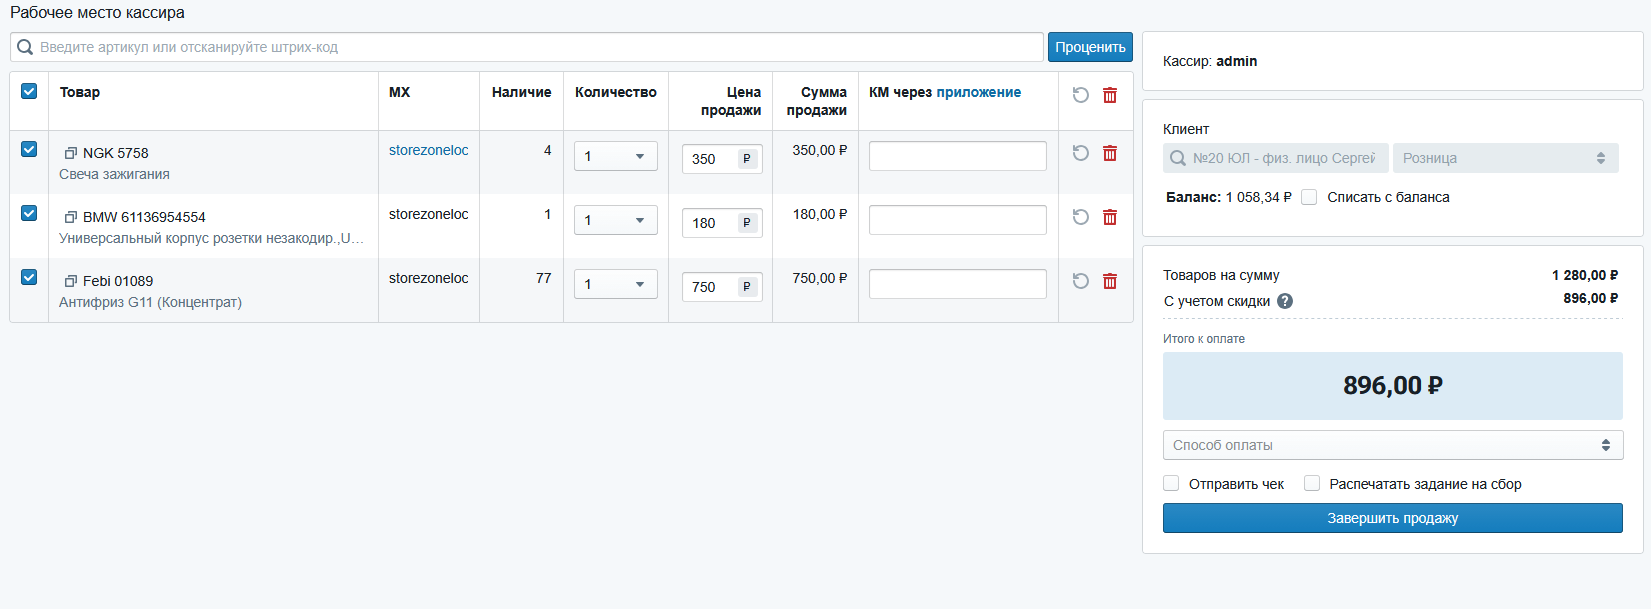This screenshot has height=609, width=1651.
Task: Uncheck the NGK 5758 row checkbox
Action: click(x=29, y=149)
